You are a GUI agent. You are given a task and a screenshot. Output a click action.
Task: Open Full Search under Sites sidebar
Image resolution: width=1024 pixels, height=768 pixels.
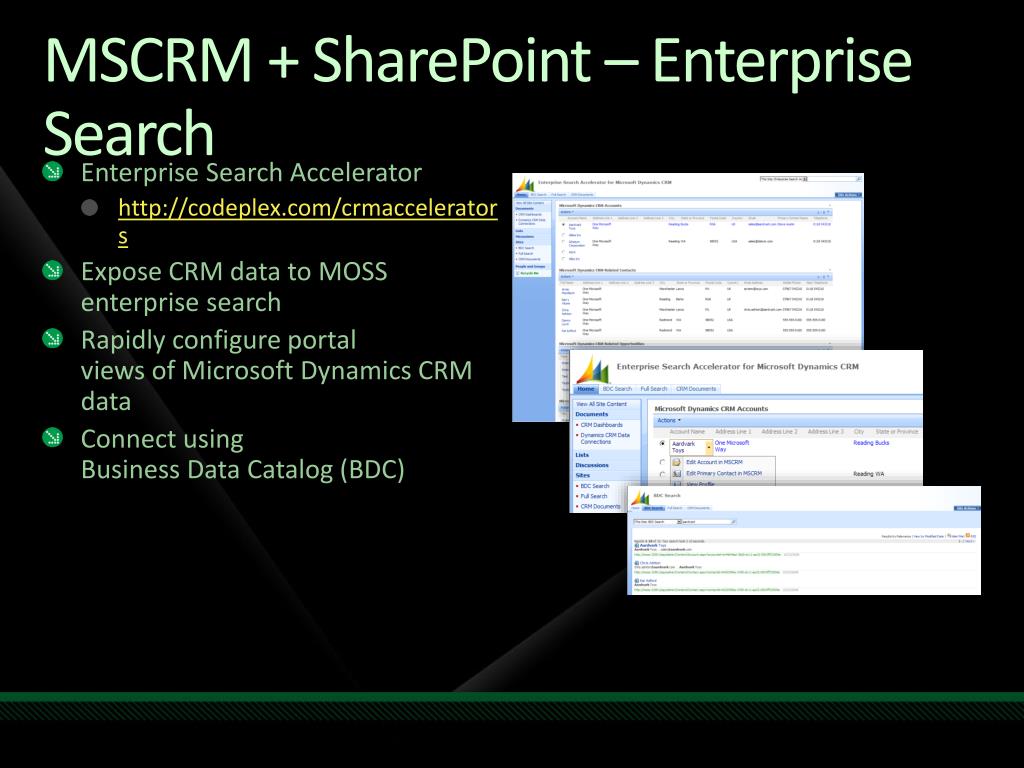(594, 496)
